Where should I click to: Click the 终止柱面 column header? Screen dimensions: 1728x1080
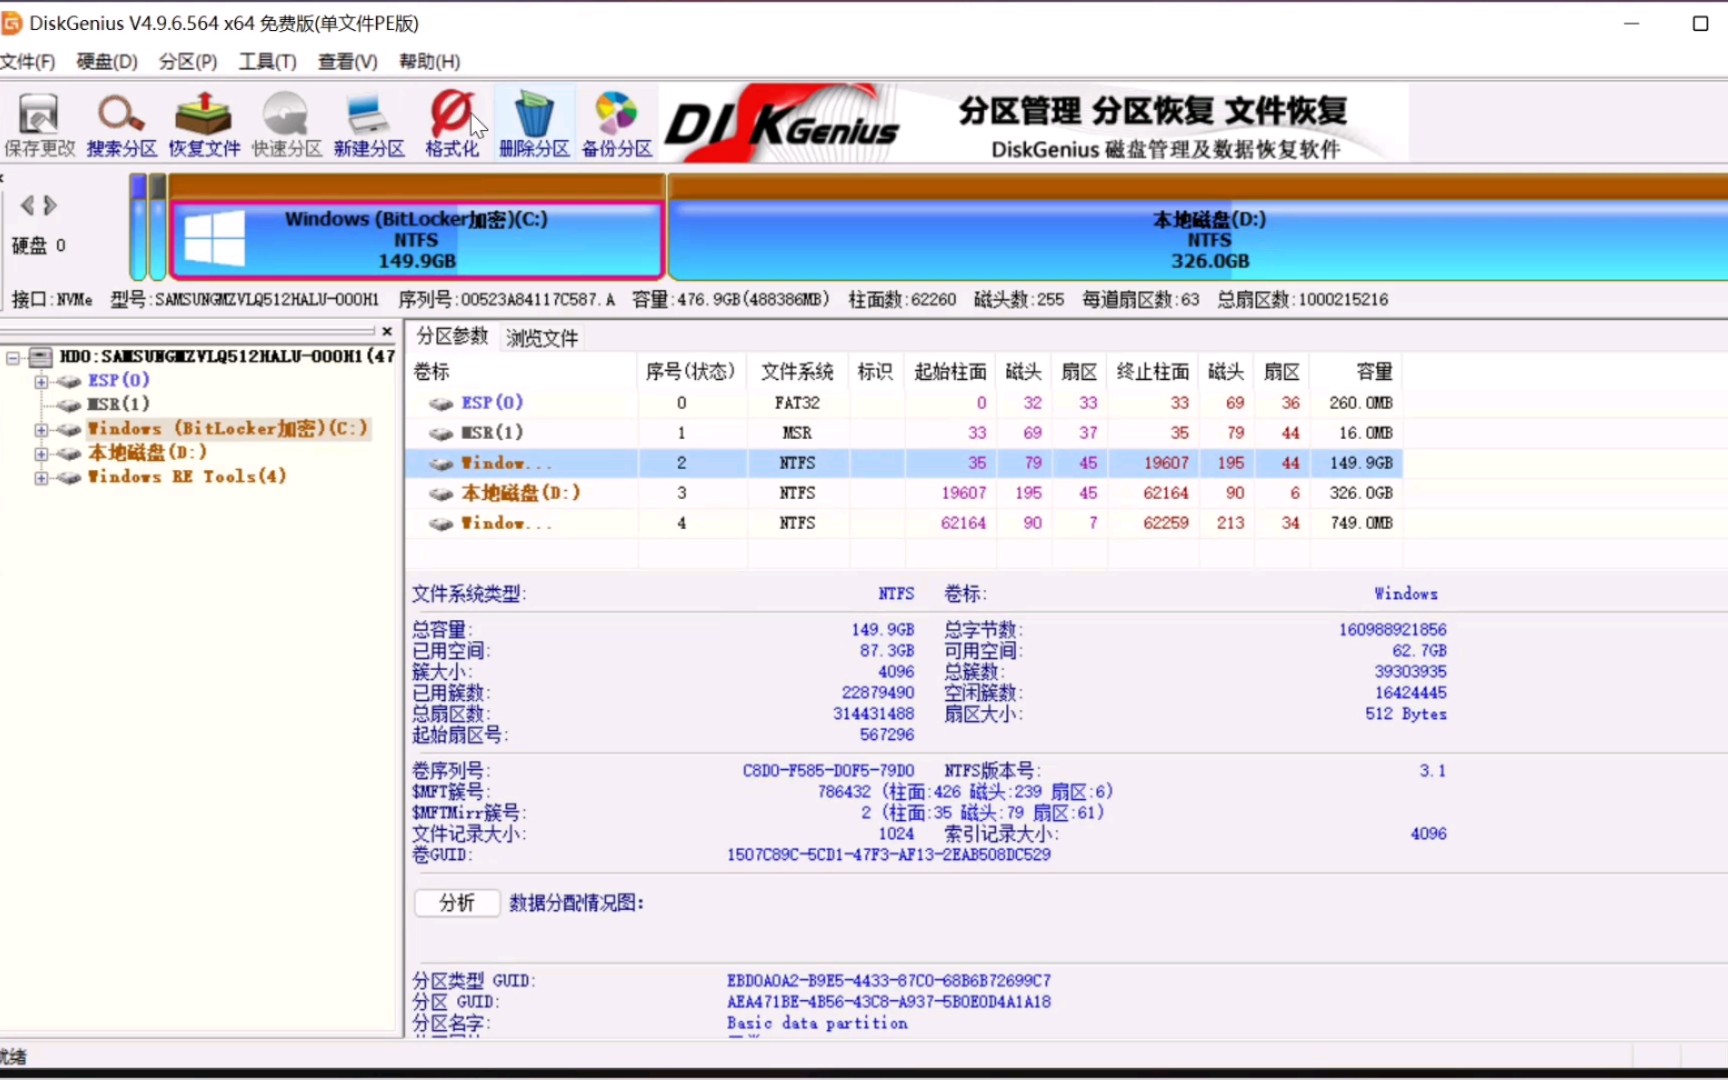[1152, 372]
